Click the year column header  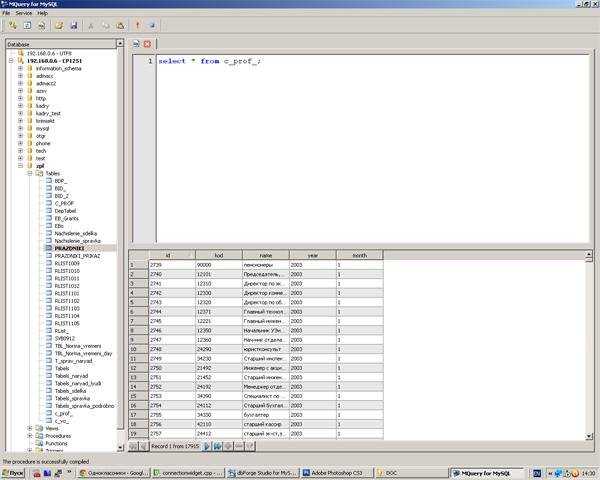tap(313, 255)
